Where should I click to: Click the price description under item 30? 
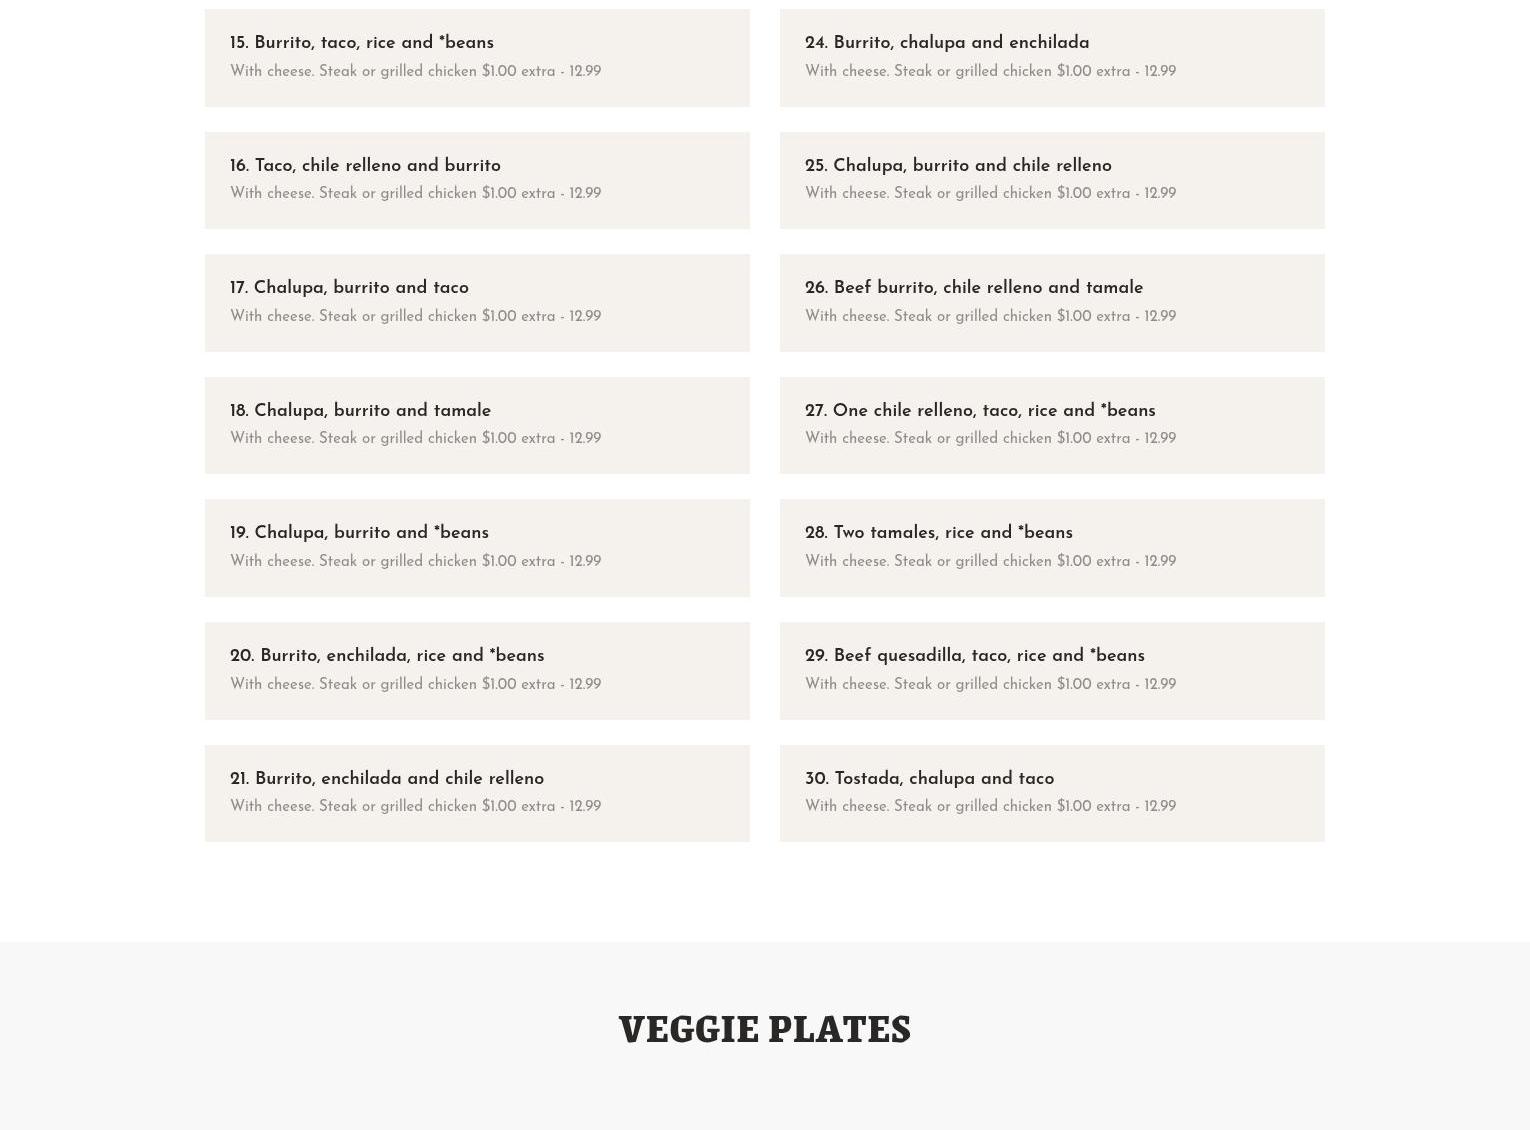(990, 806)
